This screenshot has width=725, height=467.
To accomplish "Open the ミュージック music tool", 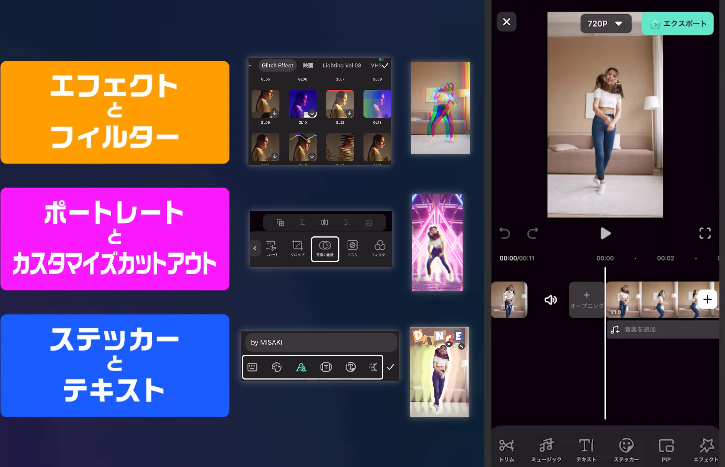I will coord(546,450).
